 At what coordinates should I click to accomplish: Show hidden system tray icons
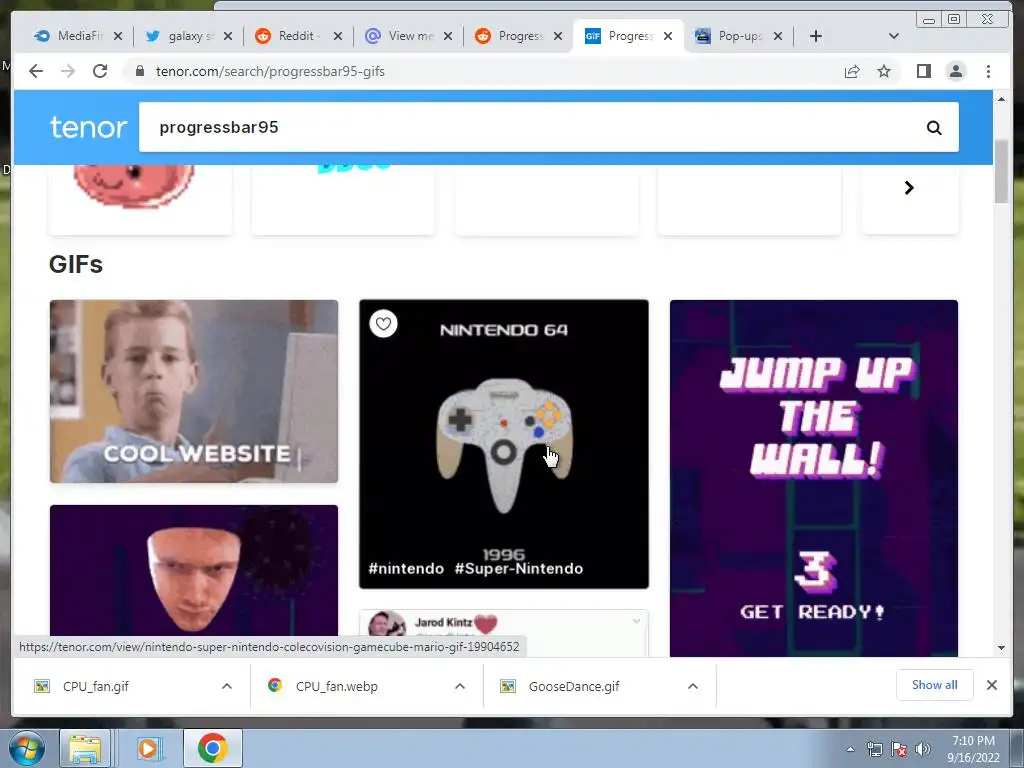pyautogui.click(x=850, y=749)
